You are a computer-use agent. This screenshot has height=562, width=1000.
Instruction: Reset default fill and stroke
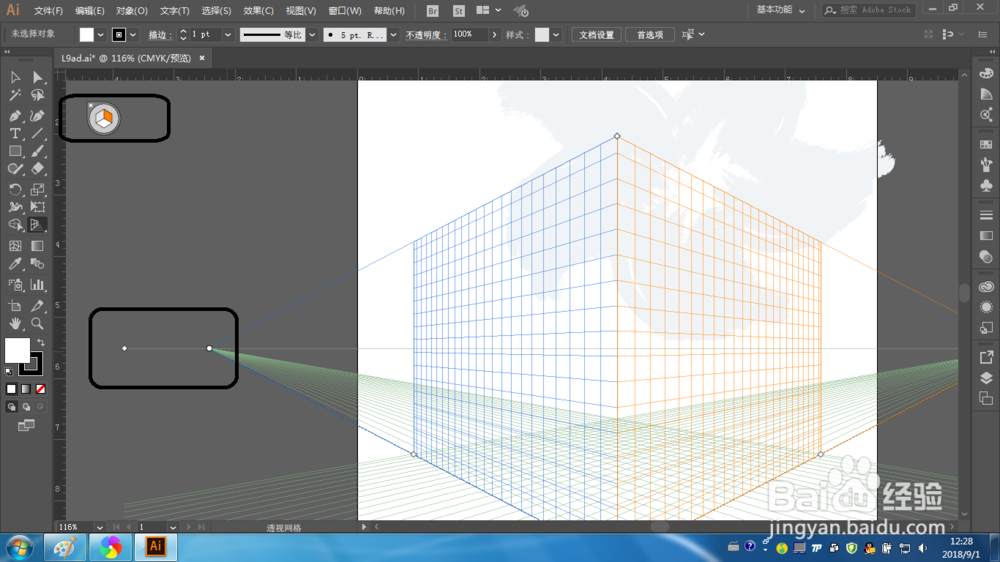click(x=9, y=371)
